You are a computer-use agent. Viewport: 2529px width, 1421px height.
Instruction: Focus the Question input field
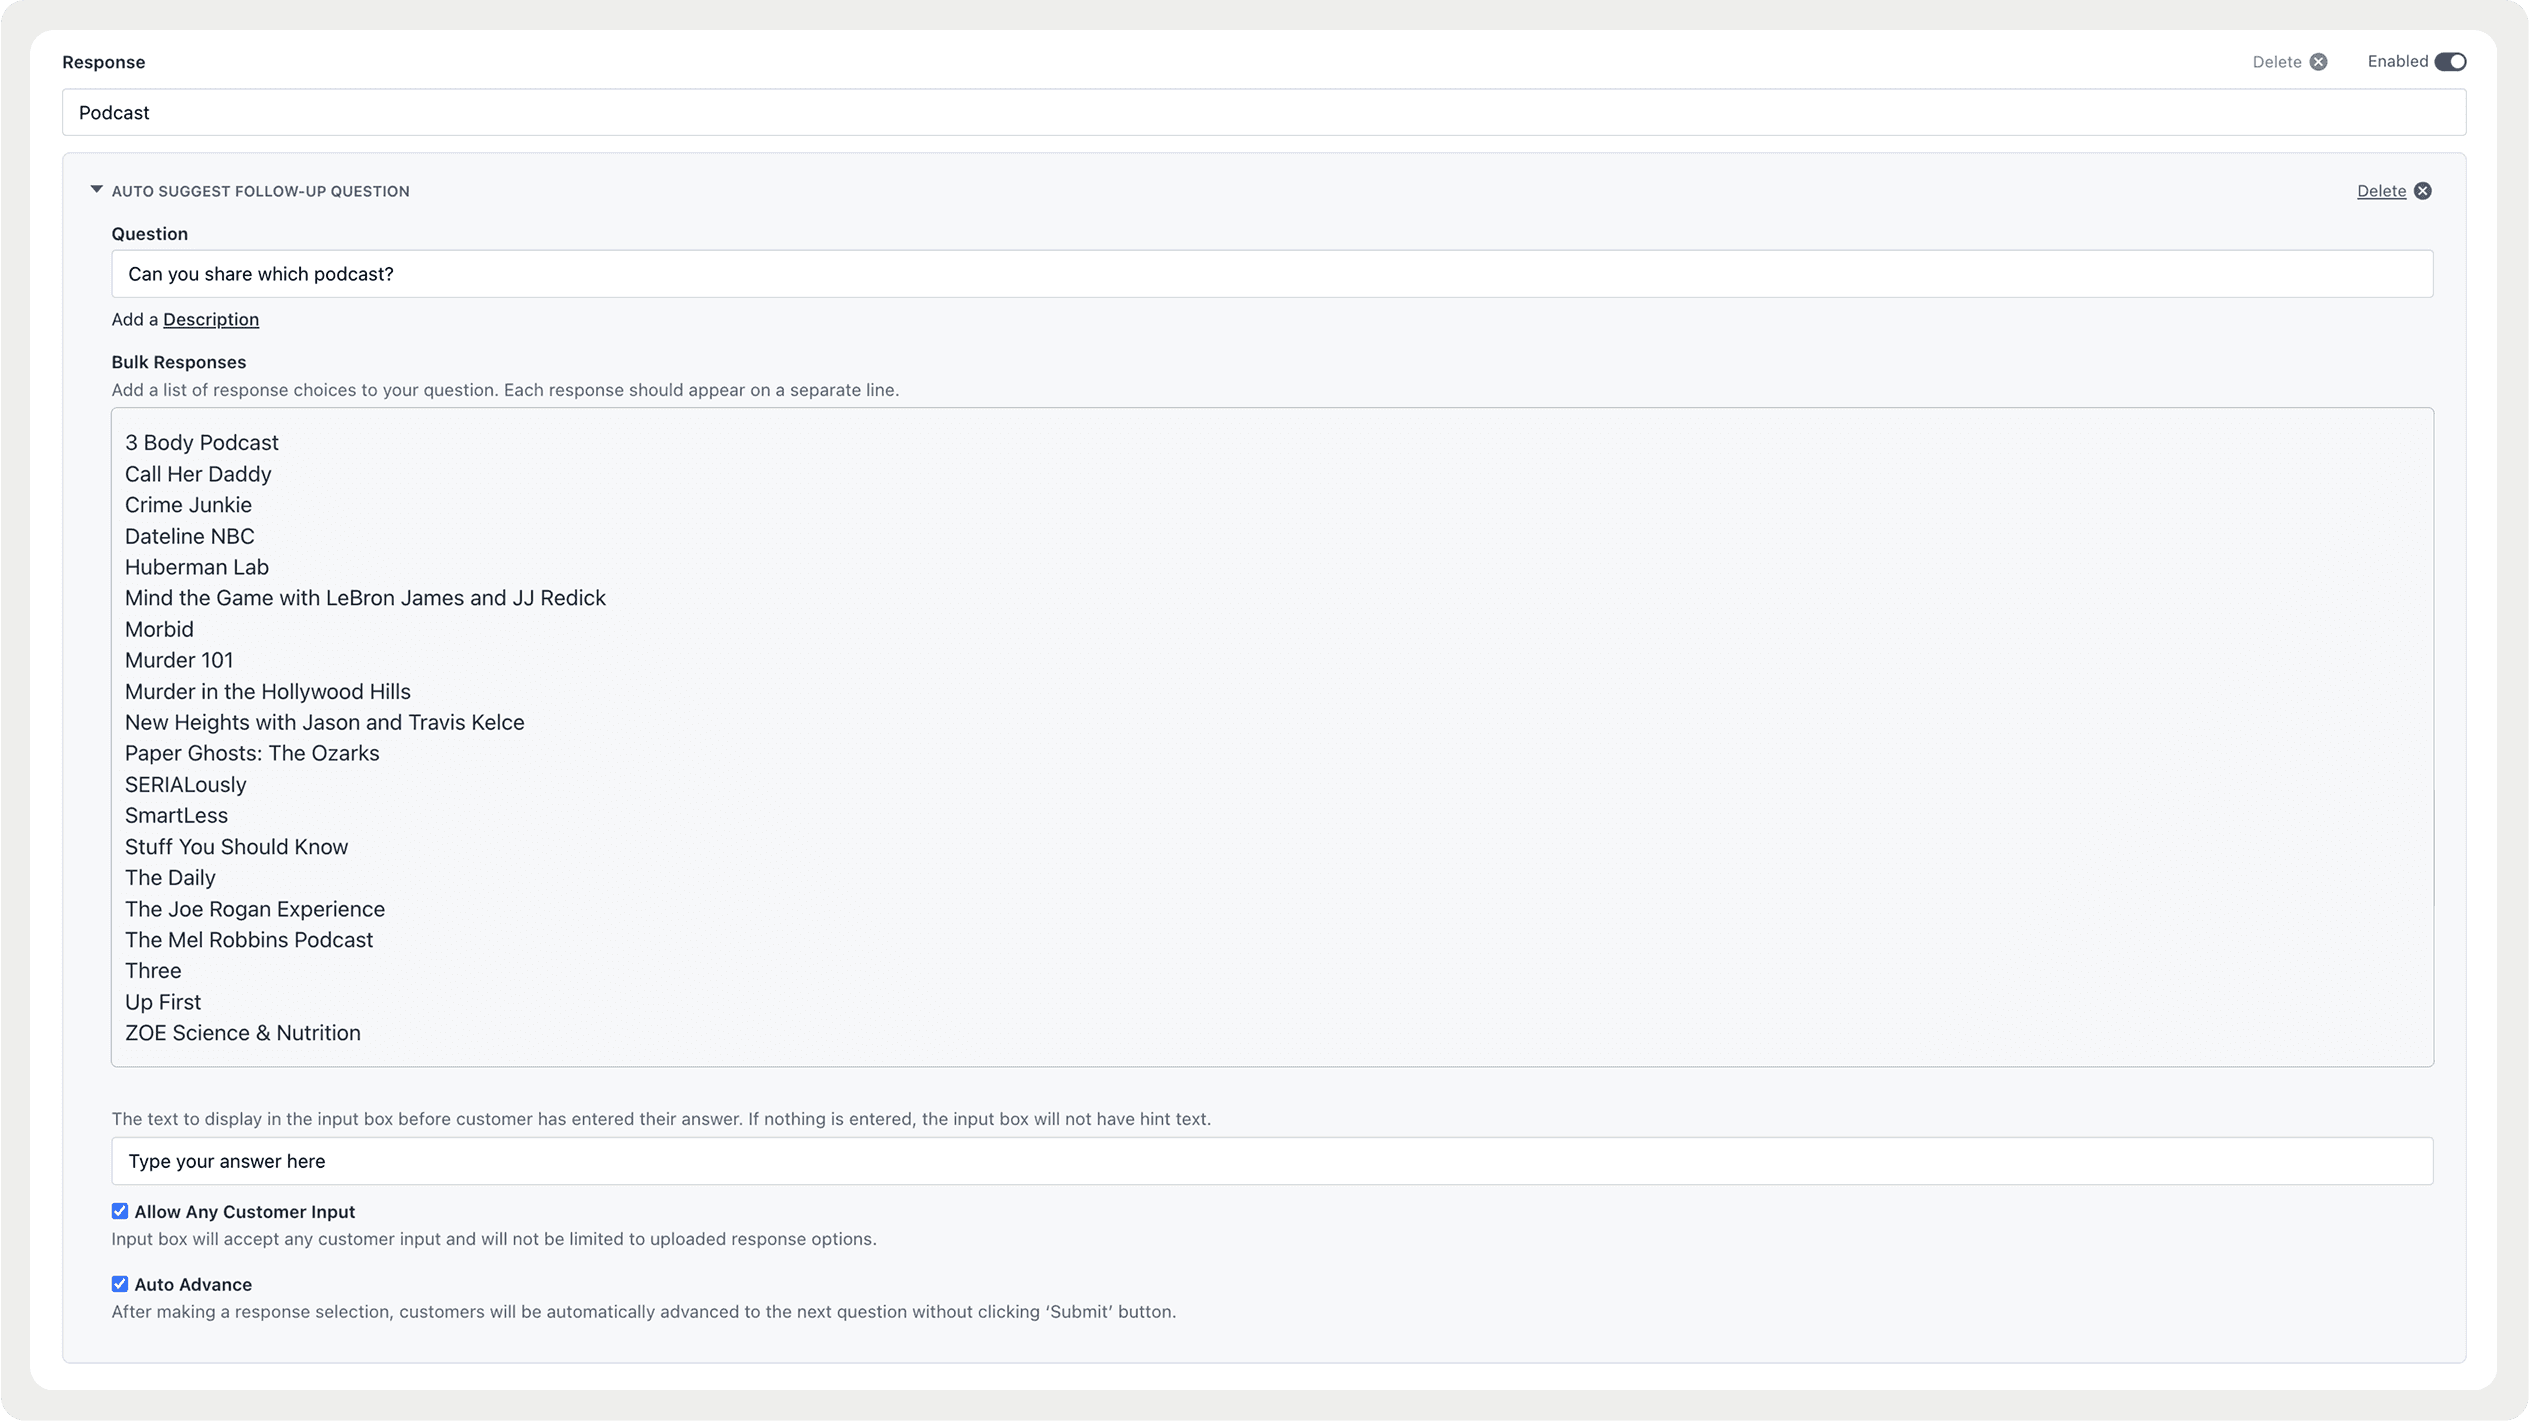[x=1272, y=274]
